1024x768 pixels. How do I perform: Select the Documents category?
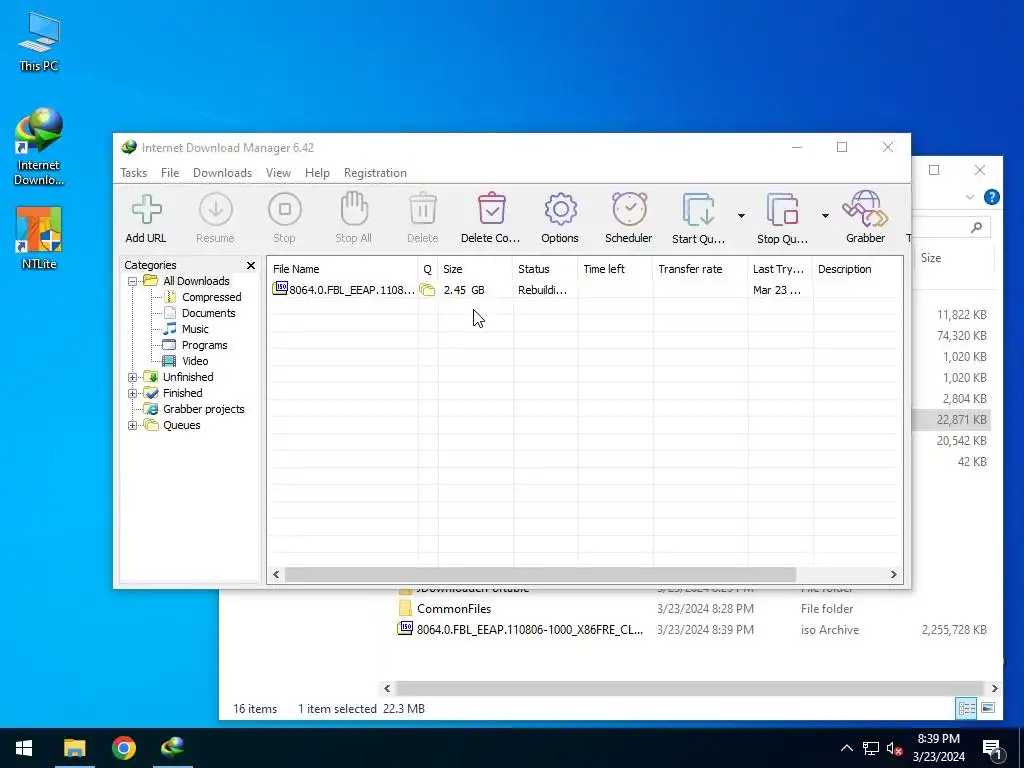208,313
